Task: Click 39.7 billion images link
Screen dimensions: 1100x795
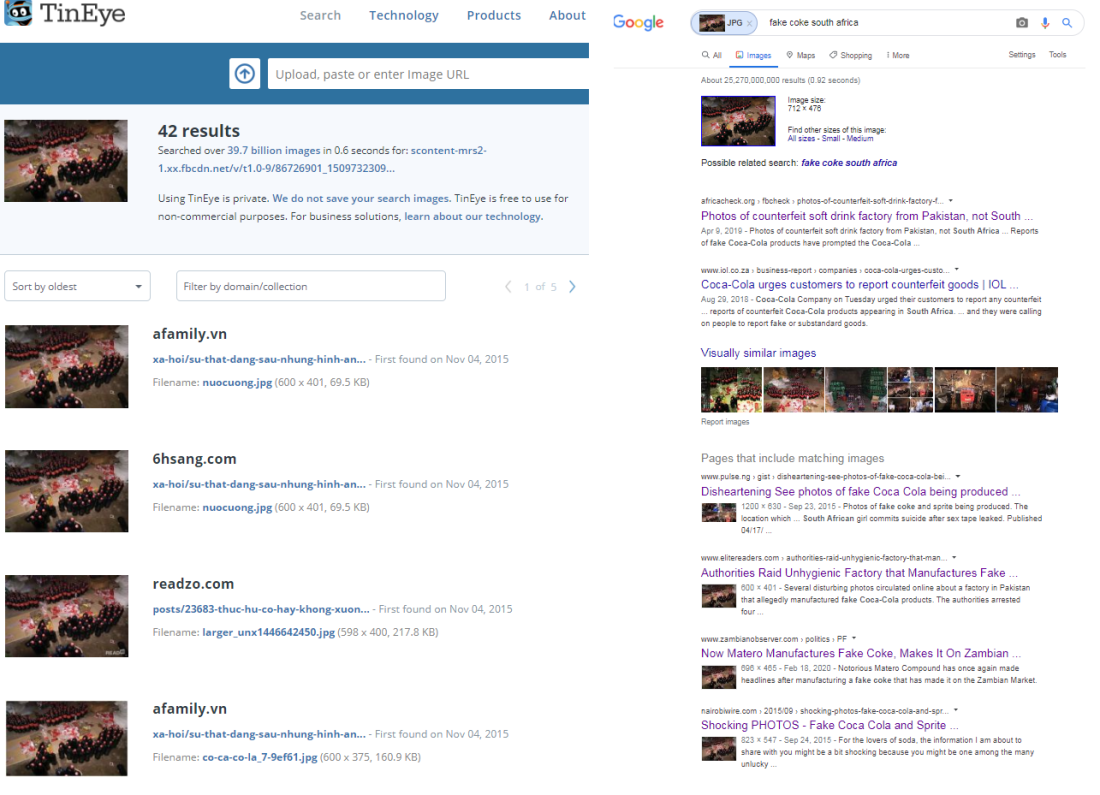Action: (274, 150)
